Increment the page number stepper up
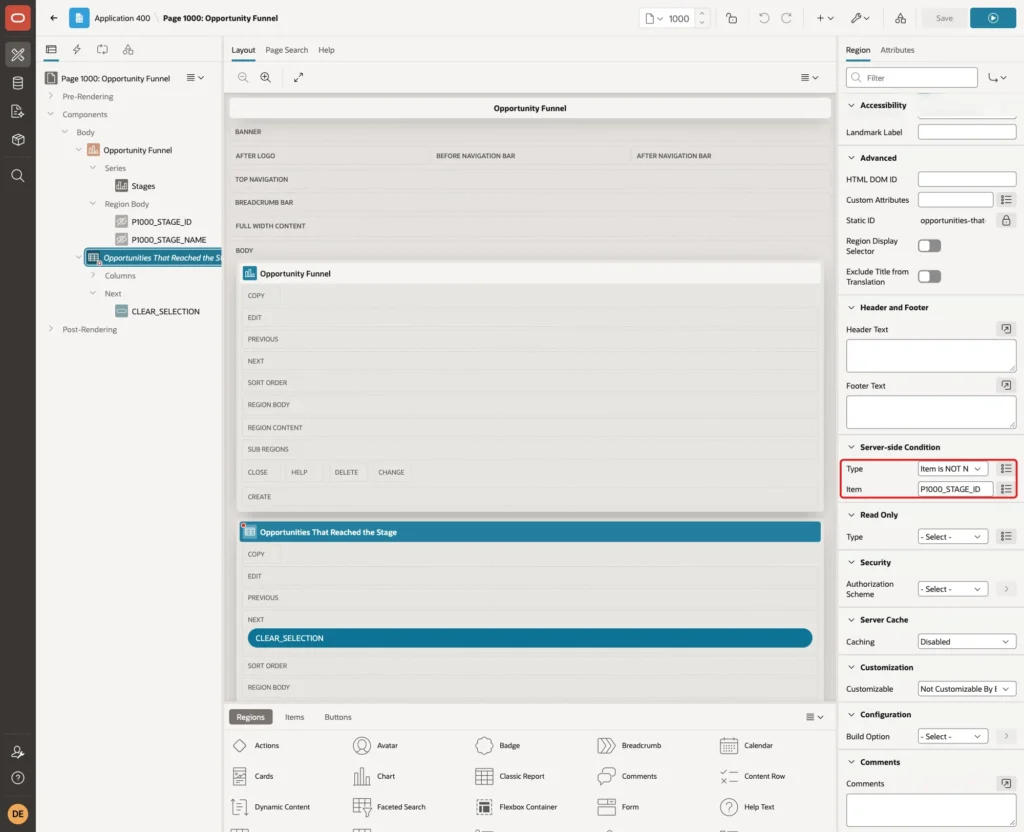Viewport: 1024px width, 832px height. [x=702, y=13]
